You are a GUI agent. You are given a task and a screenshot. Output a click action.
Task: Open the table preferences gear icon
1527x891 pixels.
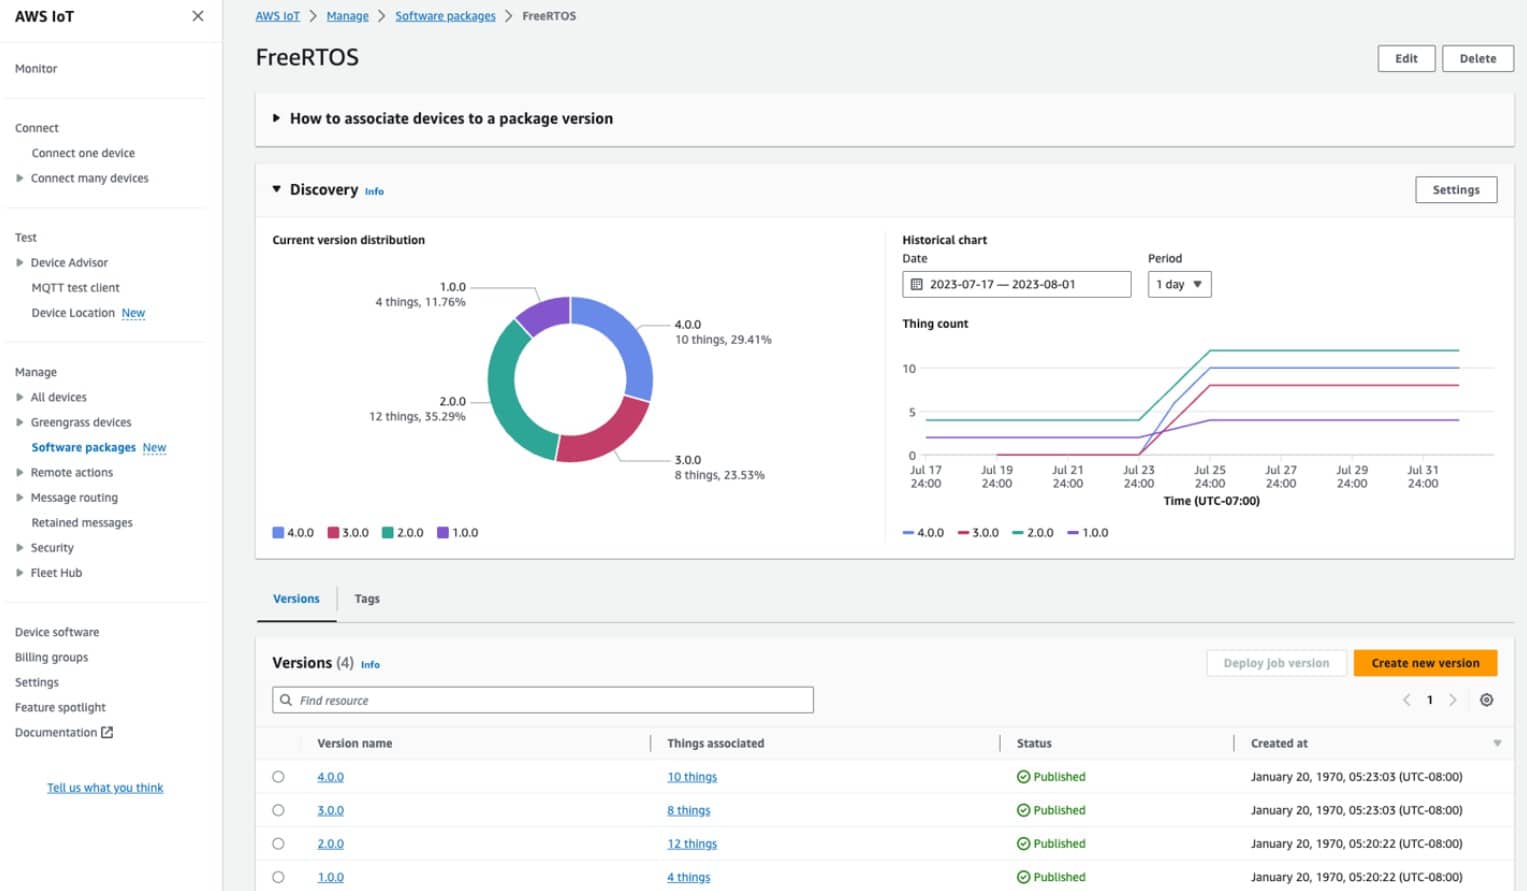[x=1487, y=700]
